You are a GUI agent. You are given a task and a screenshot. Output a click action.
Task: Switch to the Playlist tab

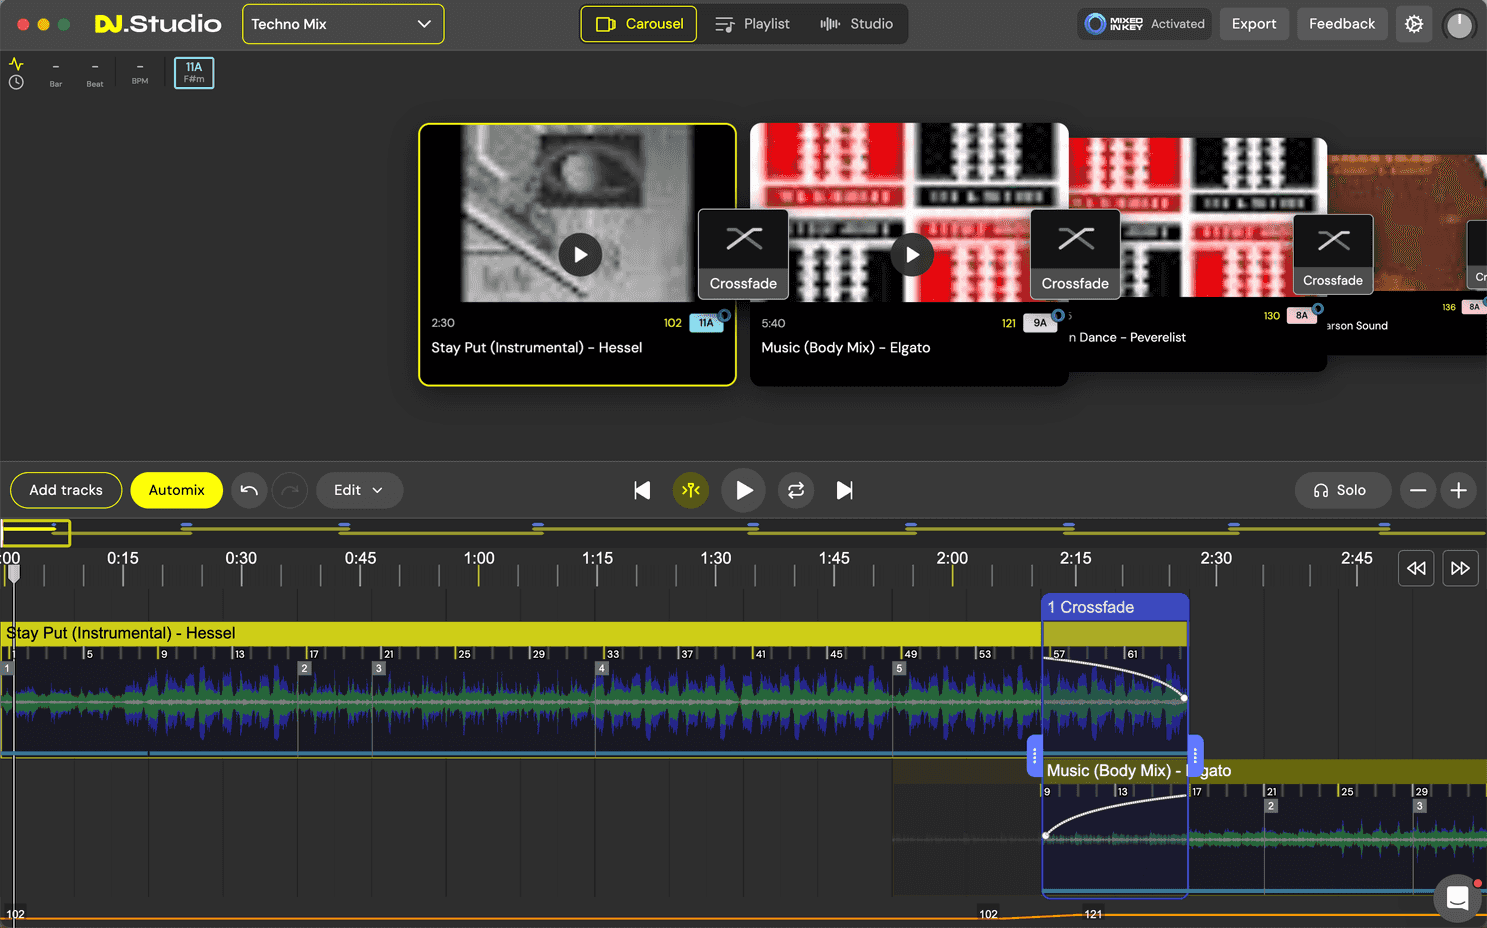pos(752,24)
